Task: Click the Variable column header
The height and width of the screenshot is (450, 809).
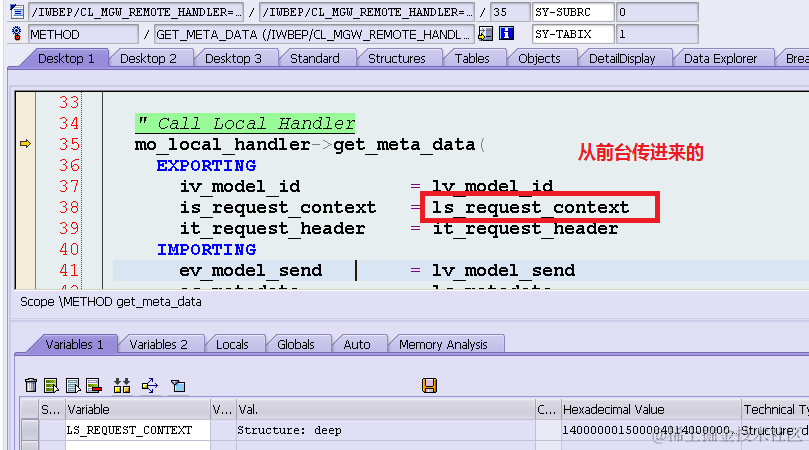Action: pyautogui.click(x=137, y=409)
